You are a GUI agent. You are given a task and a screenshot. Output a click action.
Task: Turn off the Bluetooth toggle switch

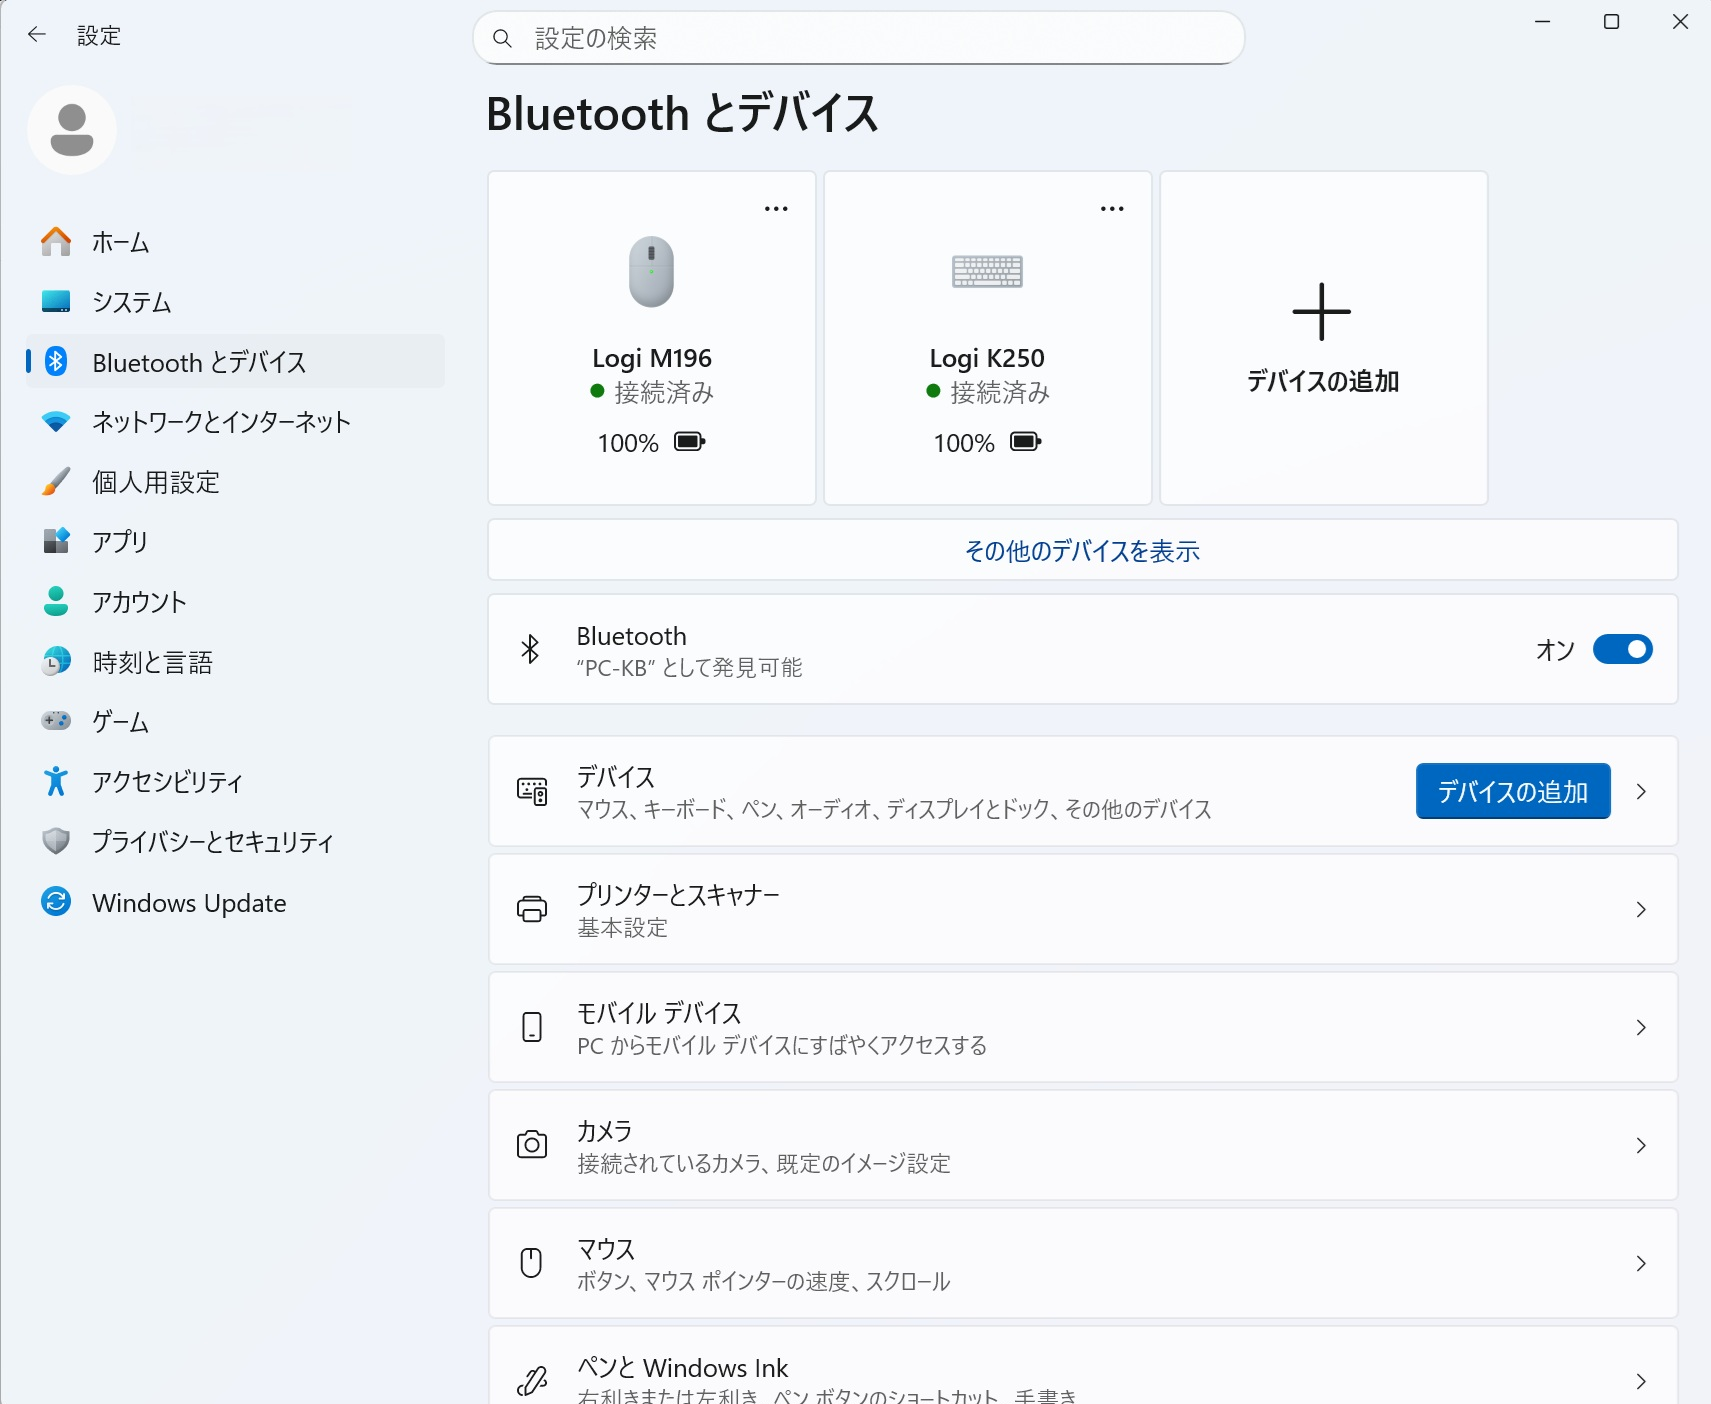coord(1622,650)
